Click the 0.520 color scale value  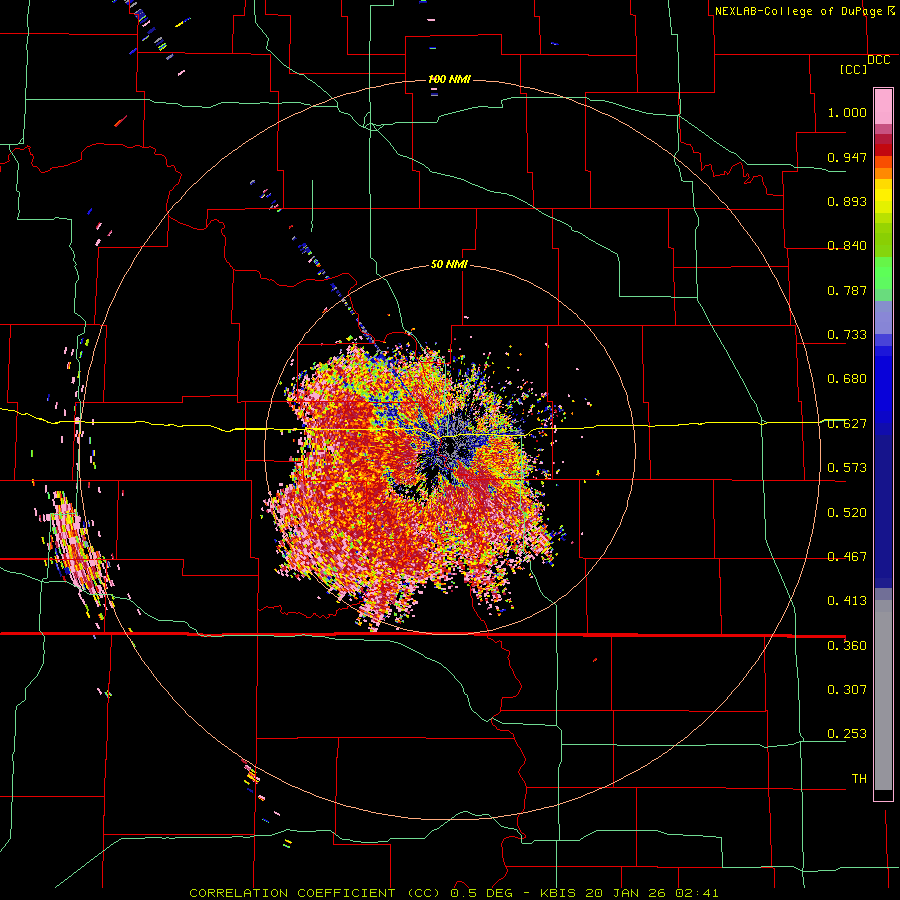coord(847,513)
